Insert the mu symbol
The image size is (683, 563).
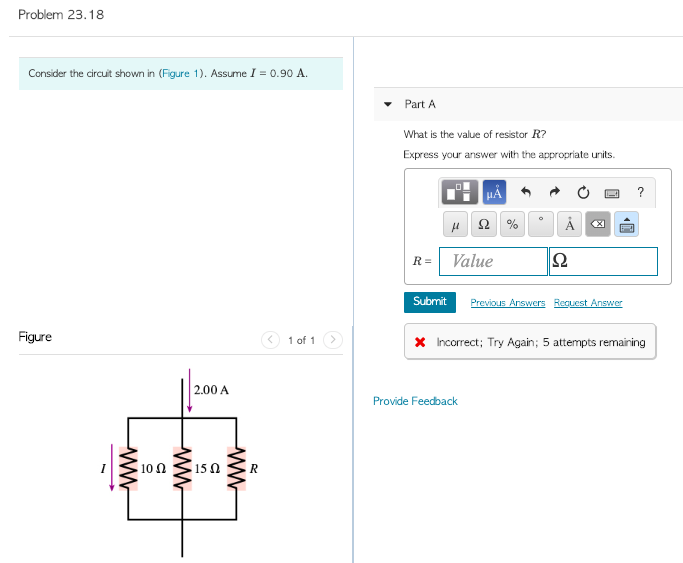[455, 224]
